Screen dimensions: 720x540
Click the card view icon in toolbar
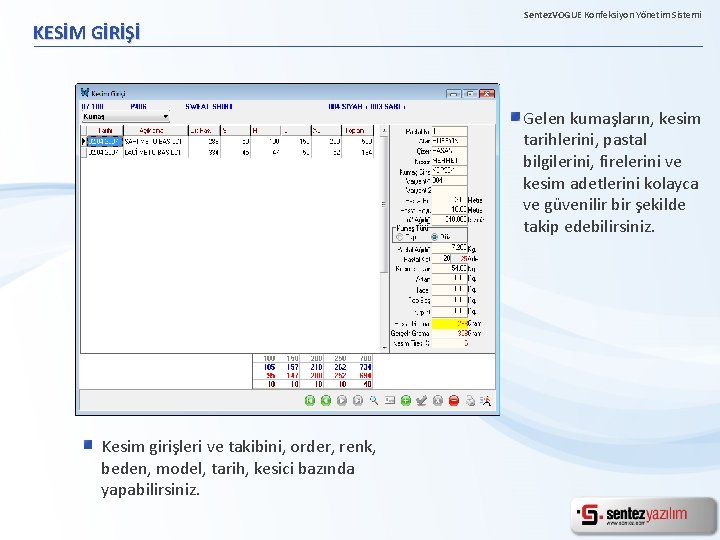click(x=390, y=400)
